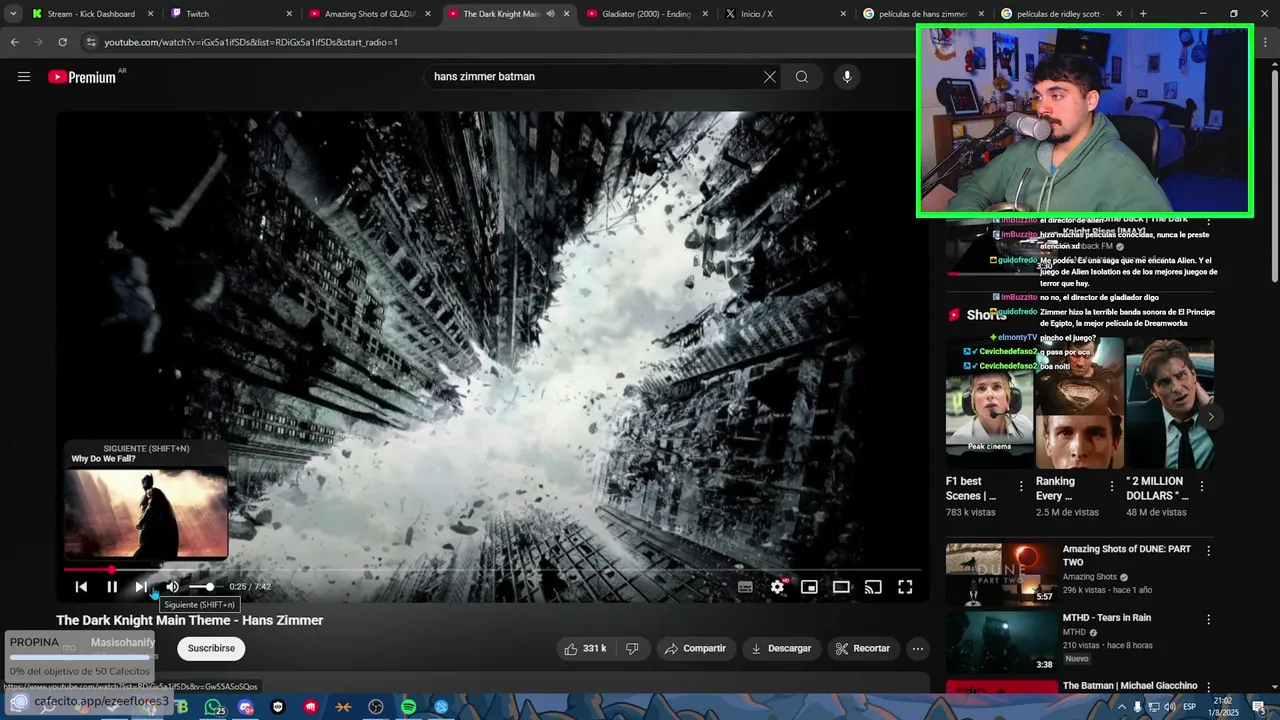Viewport: 1280px width, 720px height.
Task: Open more actions menu beside Recortar
Action: (917, 649)
